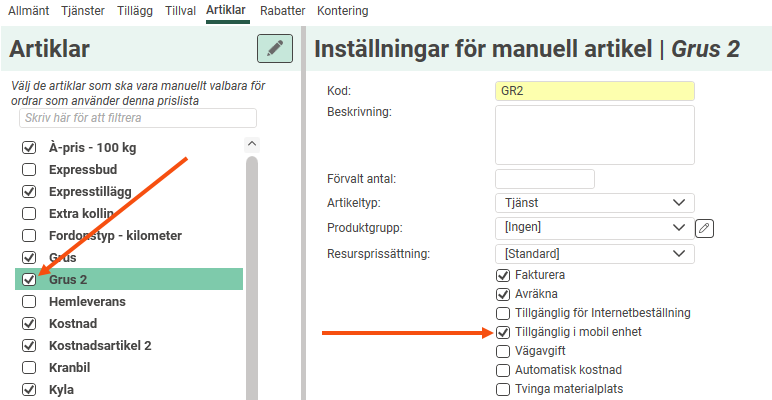Switch to the Rabatter tab
The width and height of the screenshot is (772, 400).
pos(282,11)
